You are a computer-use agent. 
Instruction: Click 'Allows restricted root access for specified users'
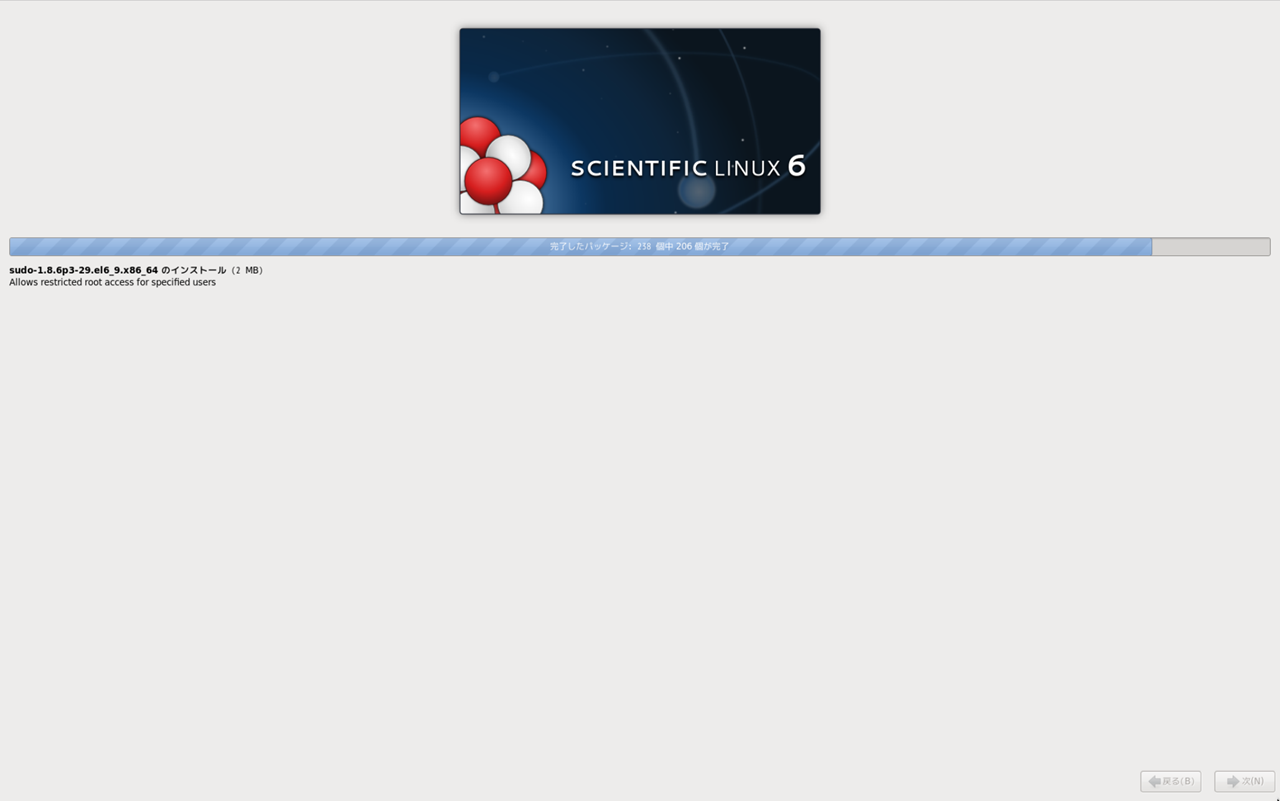112,282
